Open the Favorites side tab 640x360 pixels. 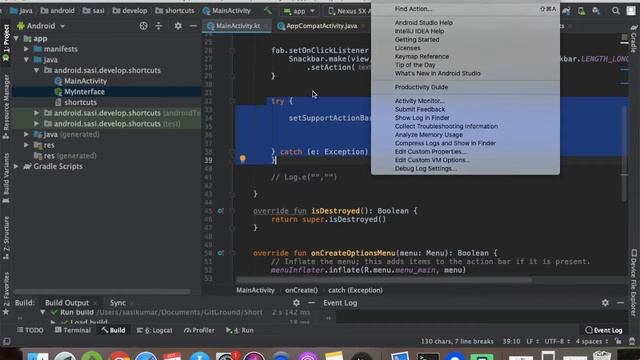(6, 293)
